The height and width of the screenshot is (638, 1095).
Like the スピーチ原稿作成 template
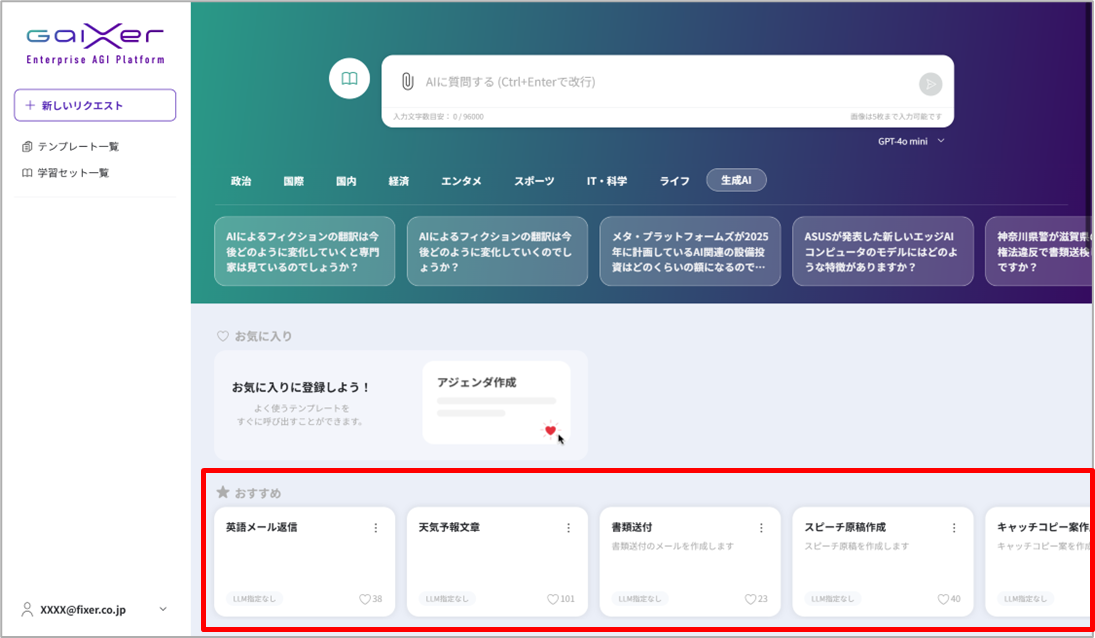click(x=943, y=599)
